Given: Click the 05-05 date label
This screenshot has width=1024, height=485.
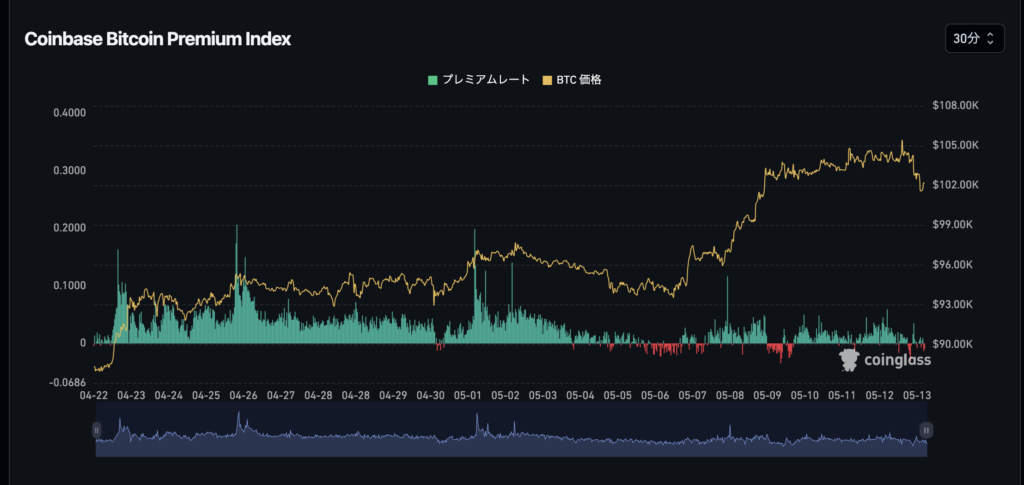Looking at the screenshot, I should [x=617, y=395].
